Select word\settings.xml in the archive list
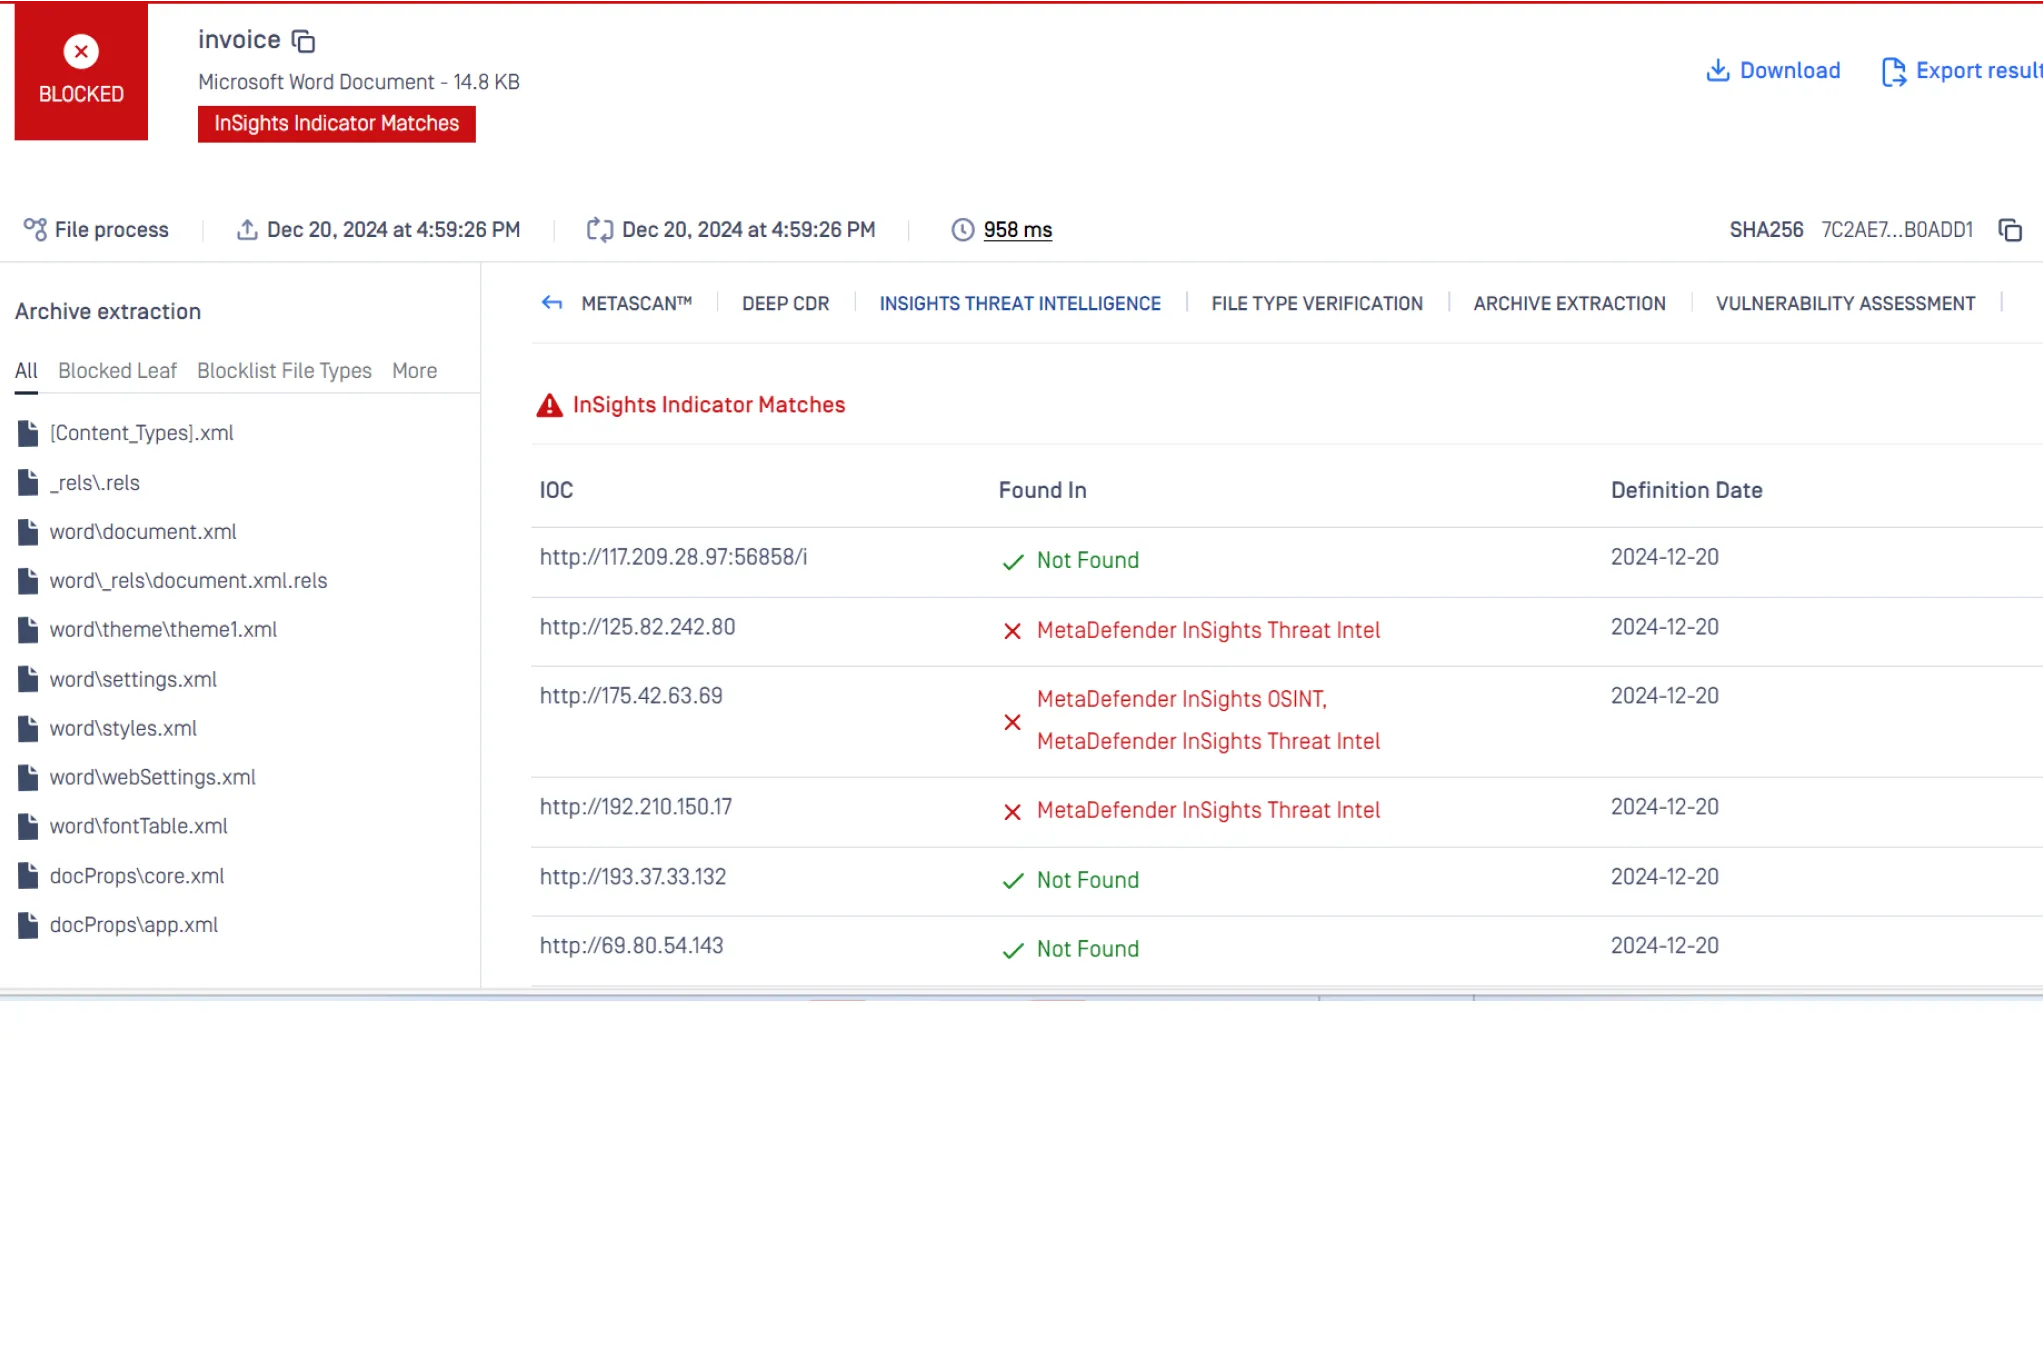 [x=133, y=680]
